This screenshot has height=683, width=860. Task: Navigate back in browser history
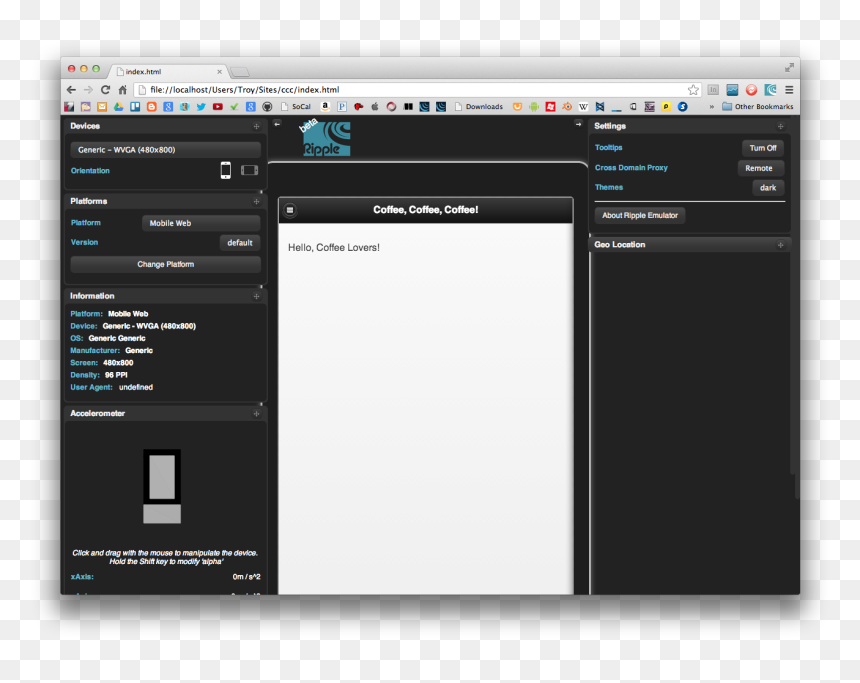click(71, 89)
